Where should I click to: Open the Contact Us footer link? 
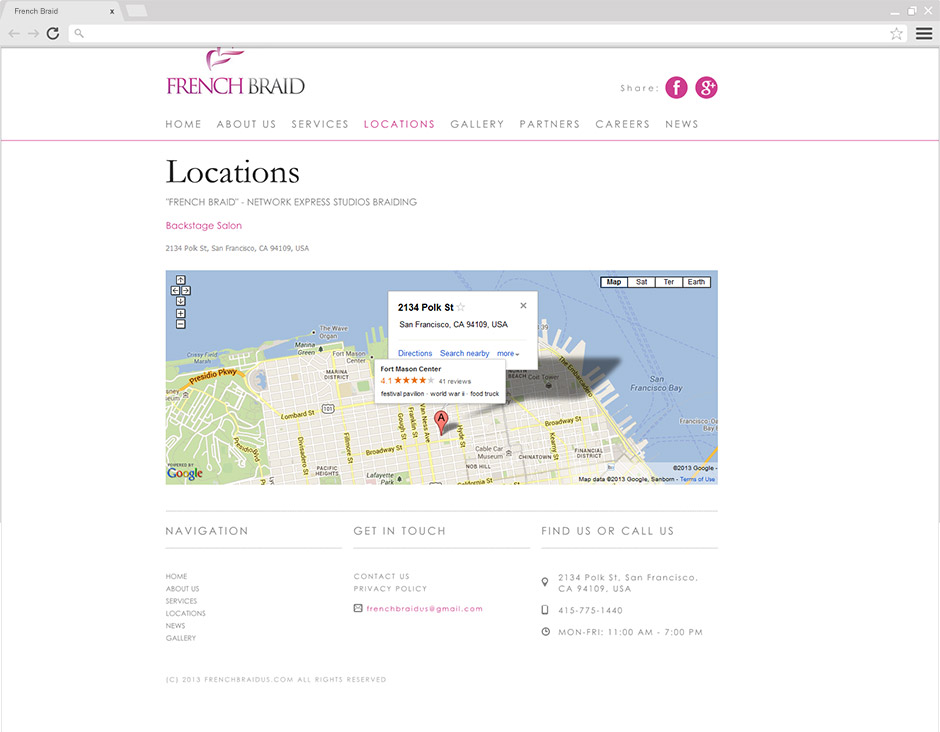tap(381, 576)
